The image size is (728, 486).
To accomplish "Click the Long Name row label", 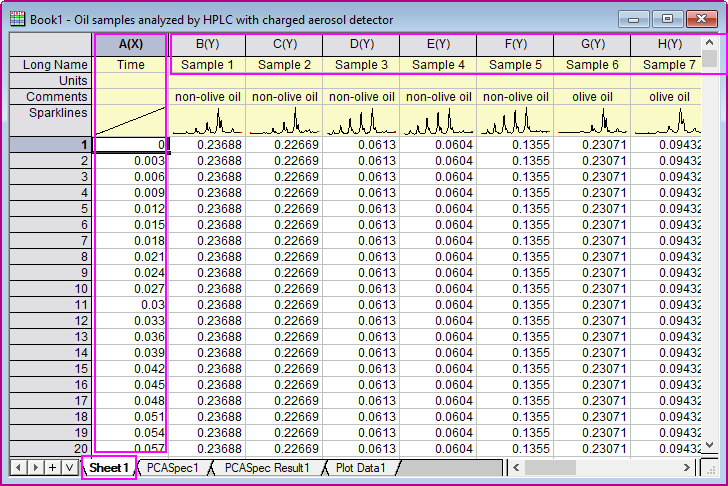I will [51, 65].
